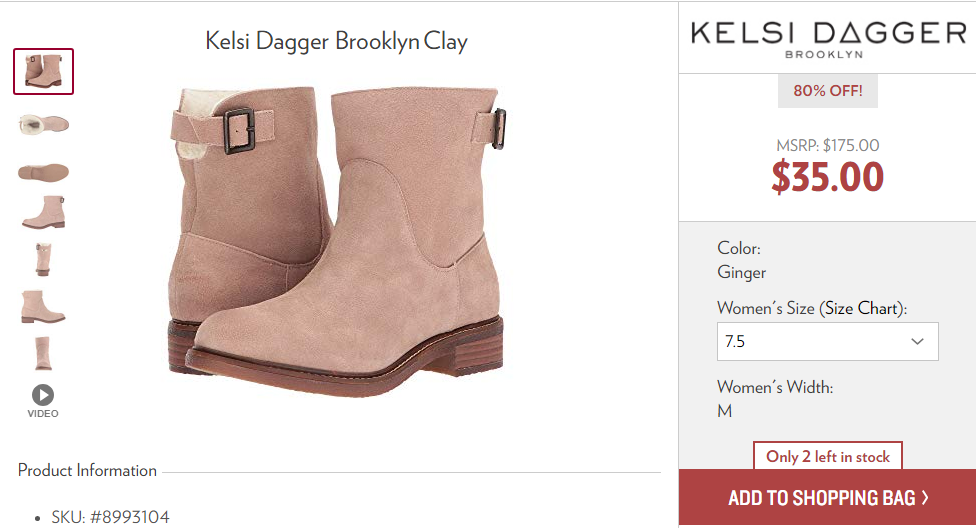Screen dimensions: 976x528
Task: Select the first thumbnail showing boot pair
Action: click(44, 72)
